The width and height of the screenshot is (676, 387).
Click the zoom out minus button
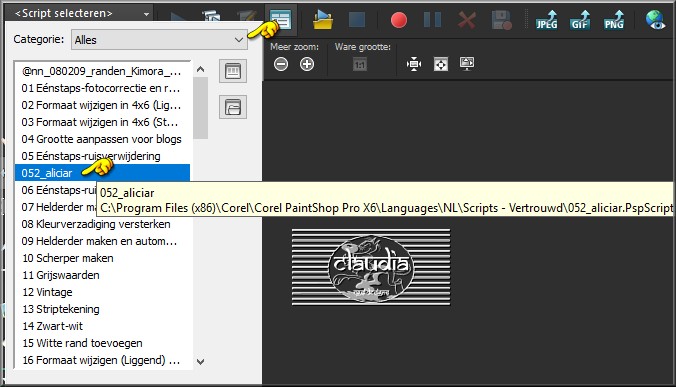281,64
